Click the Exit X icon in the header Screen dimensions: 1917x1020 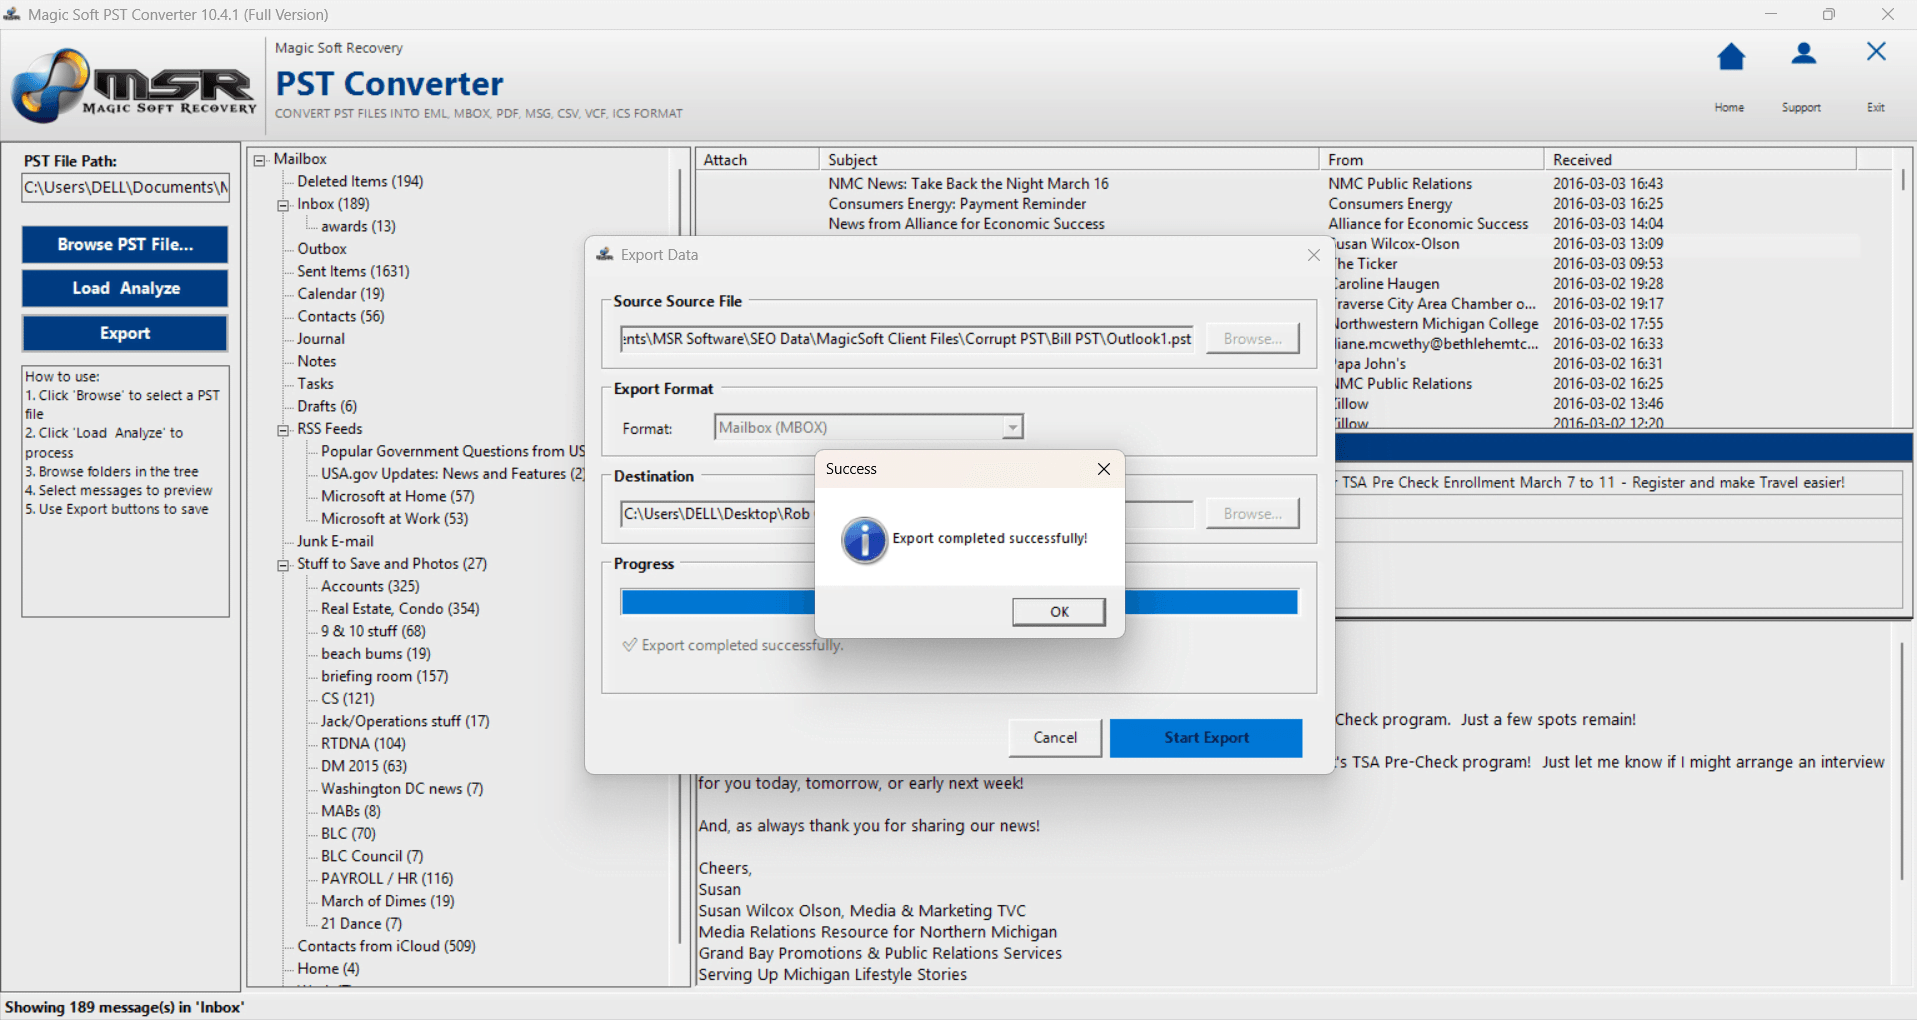(x=1876, y=51)
